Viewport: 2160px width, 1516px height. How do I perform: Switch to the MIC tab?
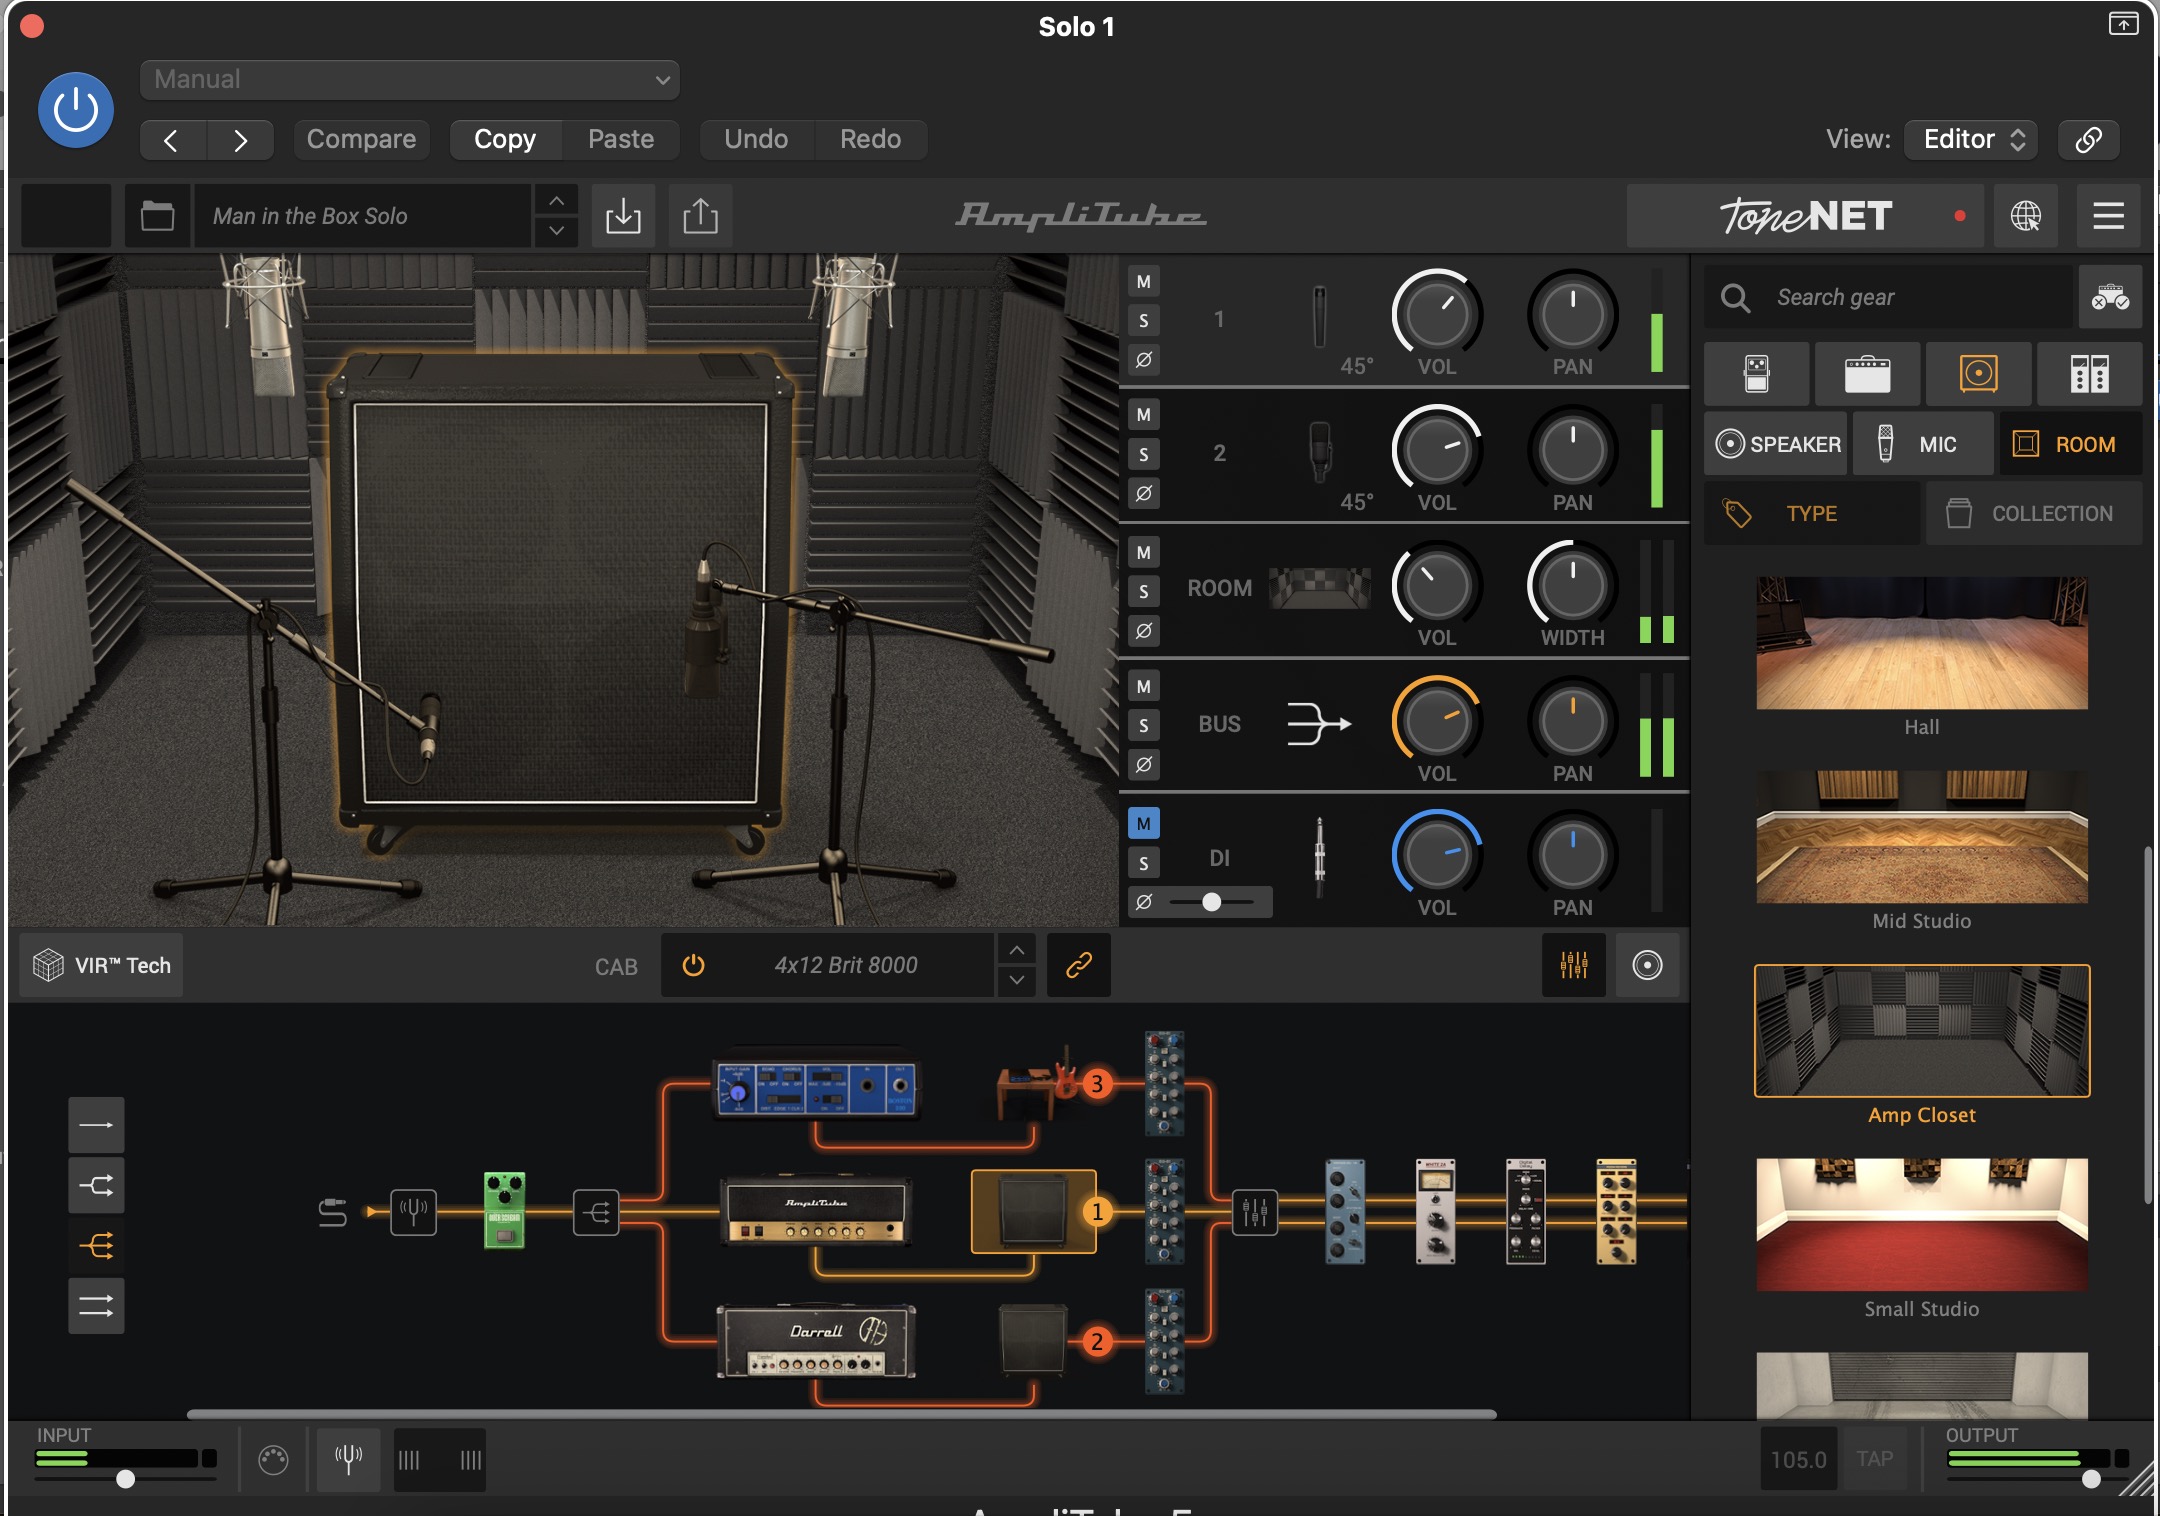1922,444
